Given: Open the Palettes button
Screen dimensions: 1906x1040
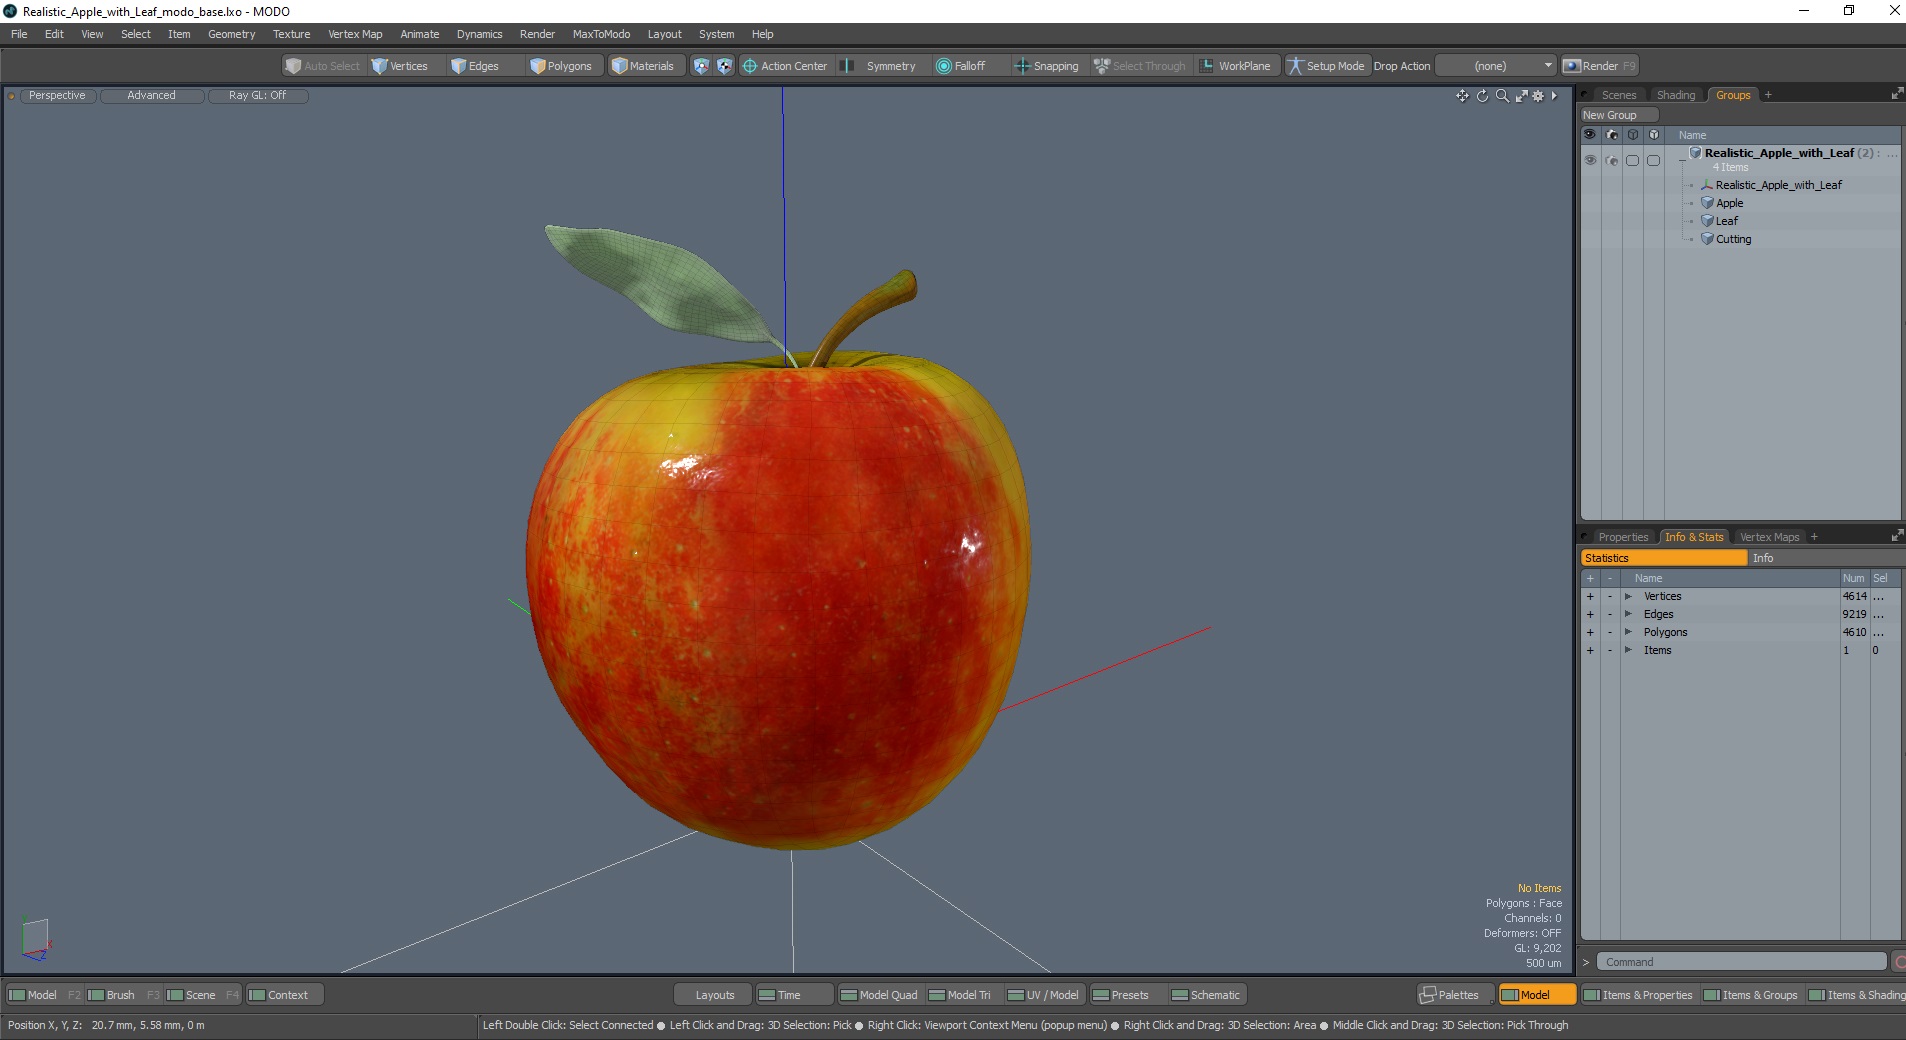Looking at the screenshot, I should tap(1456, 995).
